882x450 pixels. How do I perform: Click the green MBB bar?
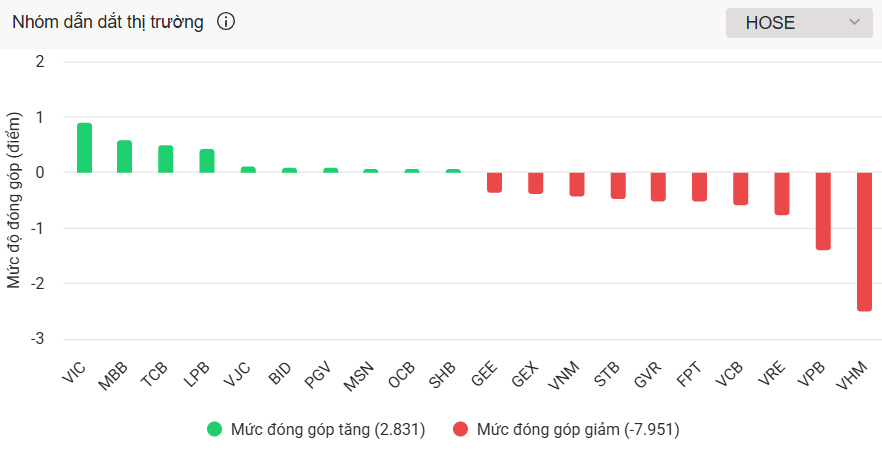(125, 157)
